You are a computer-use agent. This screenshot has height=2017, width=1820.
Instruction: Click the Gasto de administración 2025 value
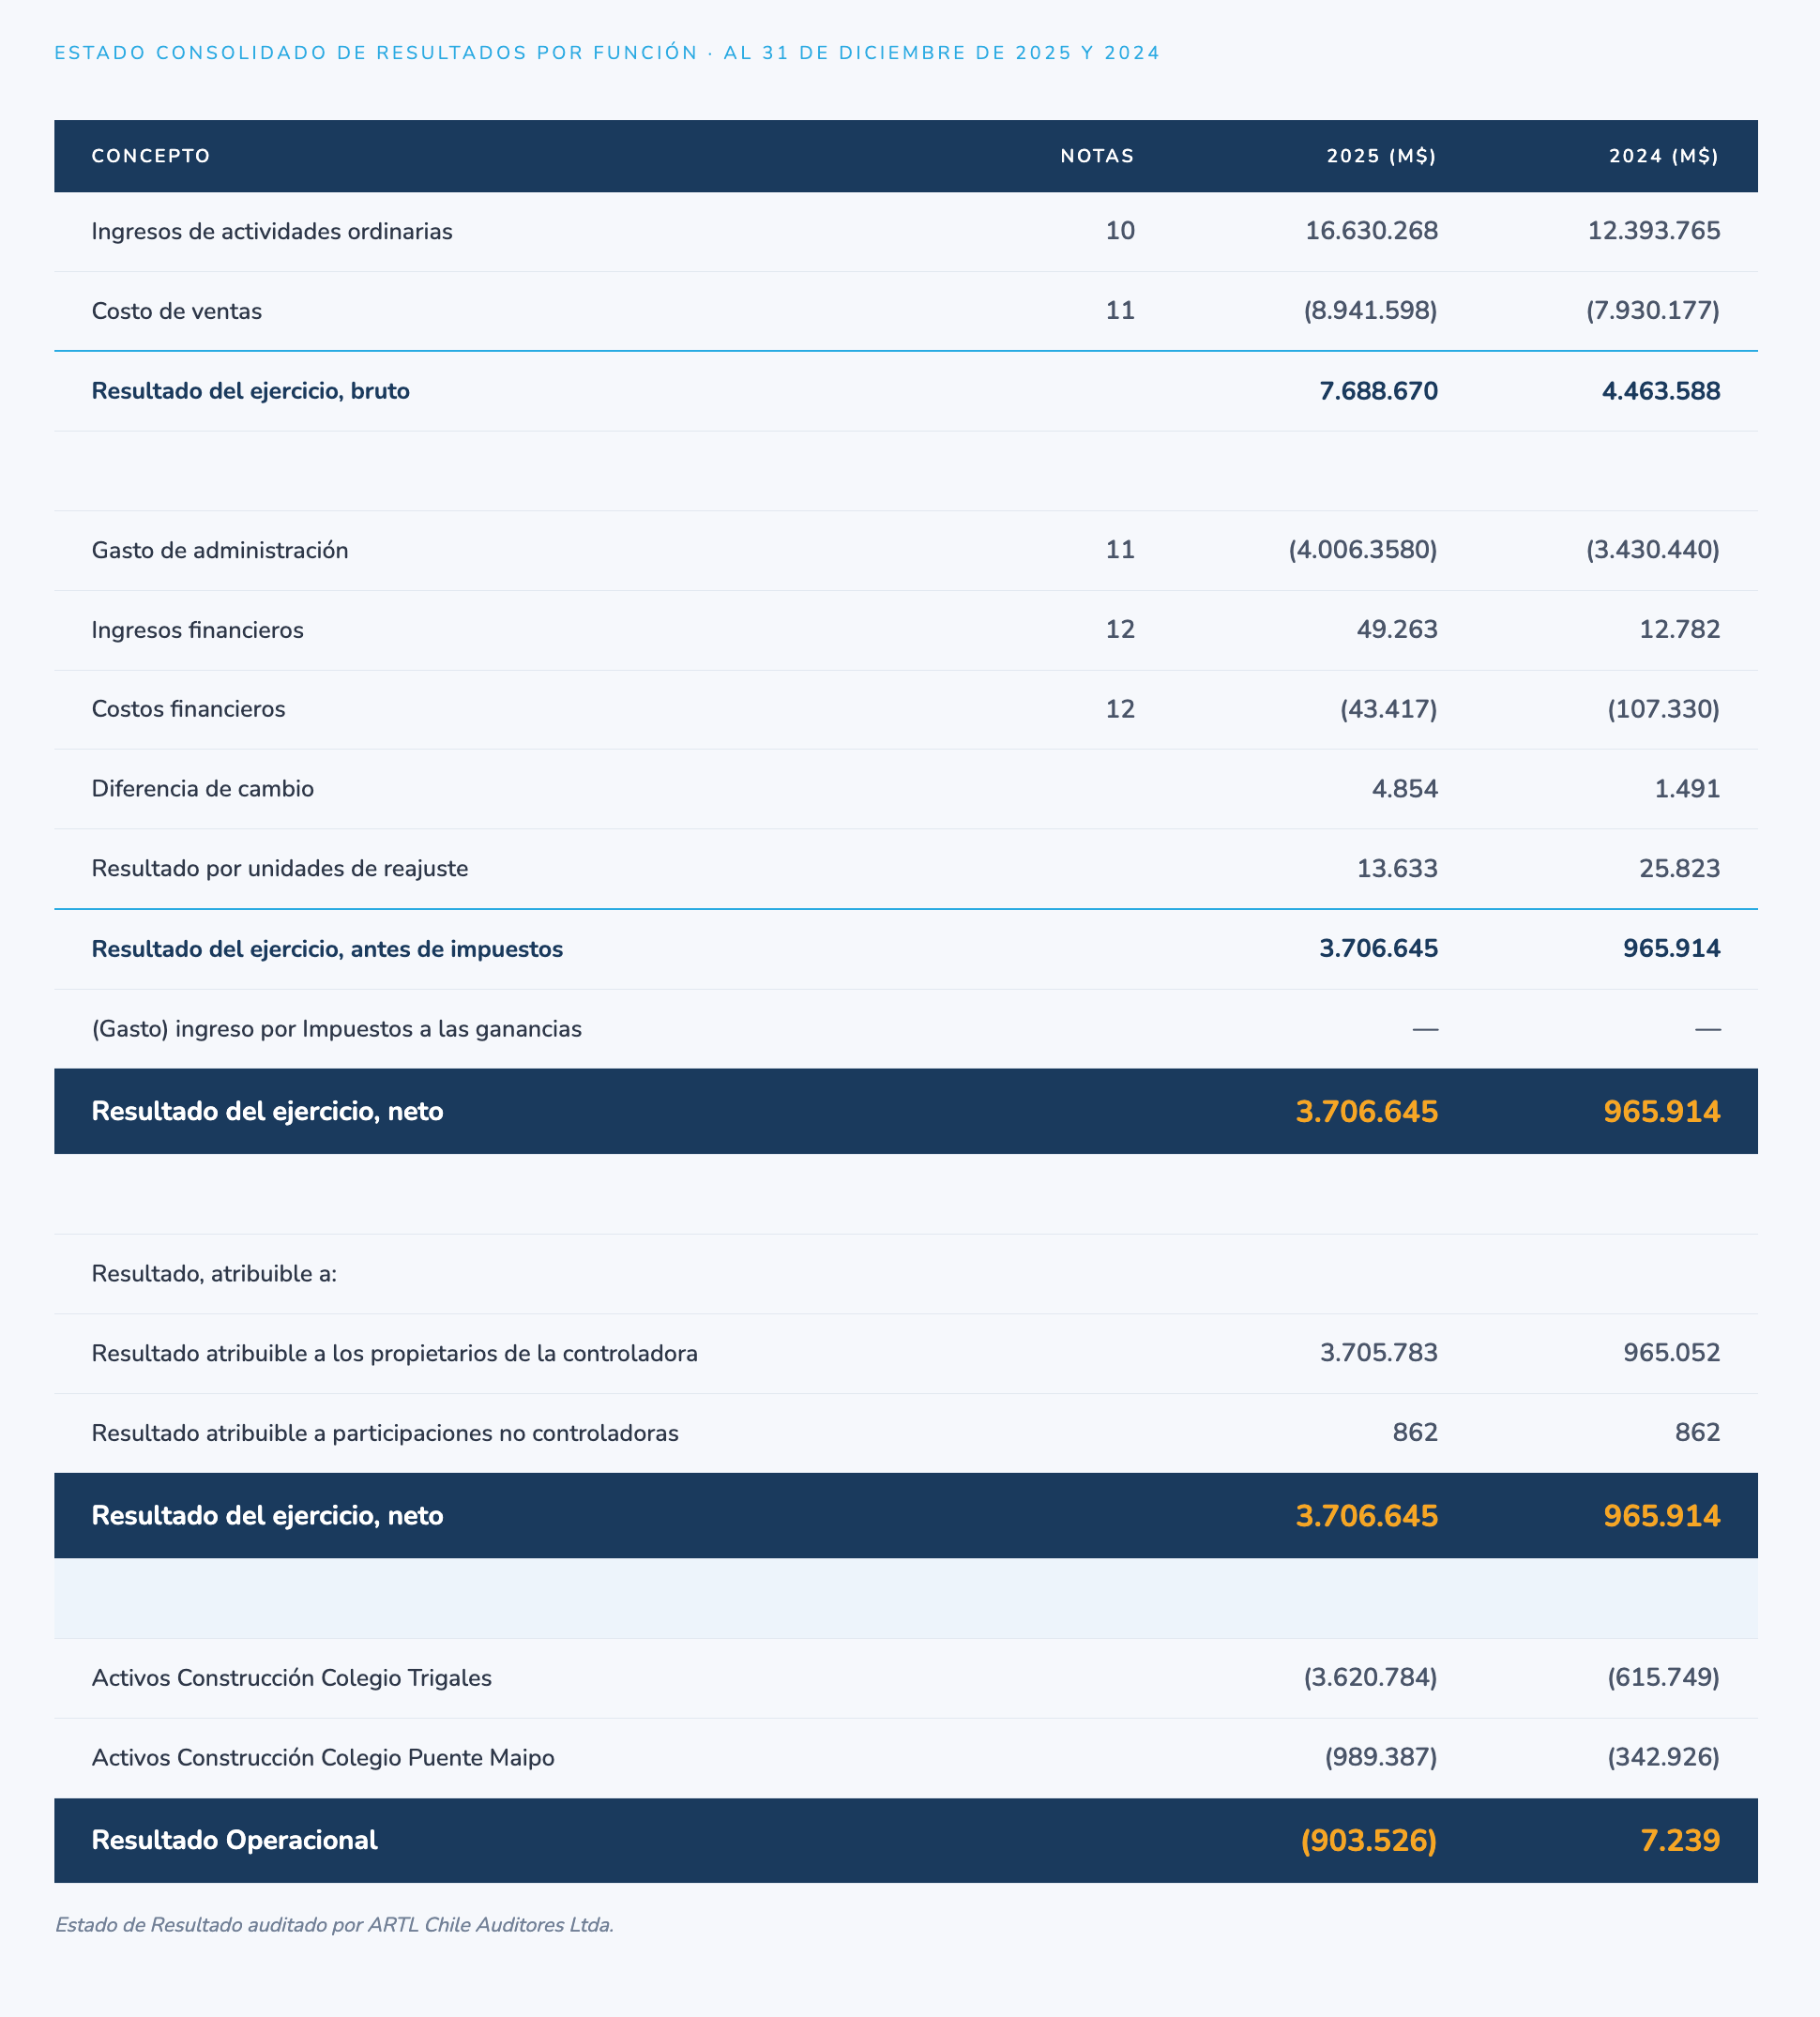[1363, 550]
